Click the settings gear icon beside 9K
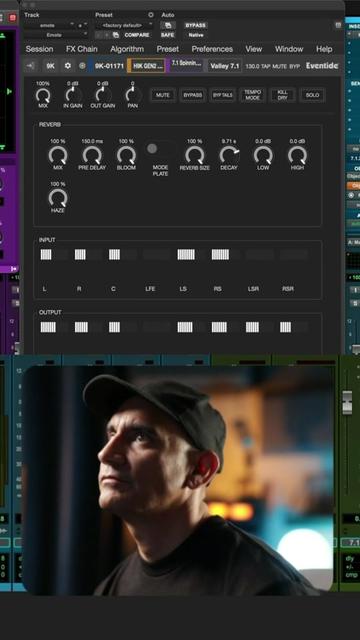 pos(68,66)
